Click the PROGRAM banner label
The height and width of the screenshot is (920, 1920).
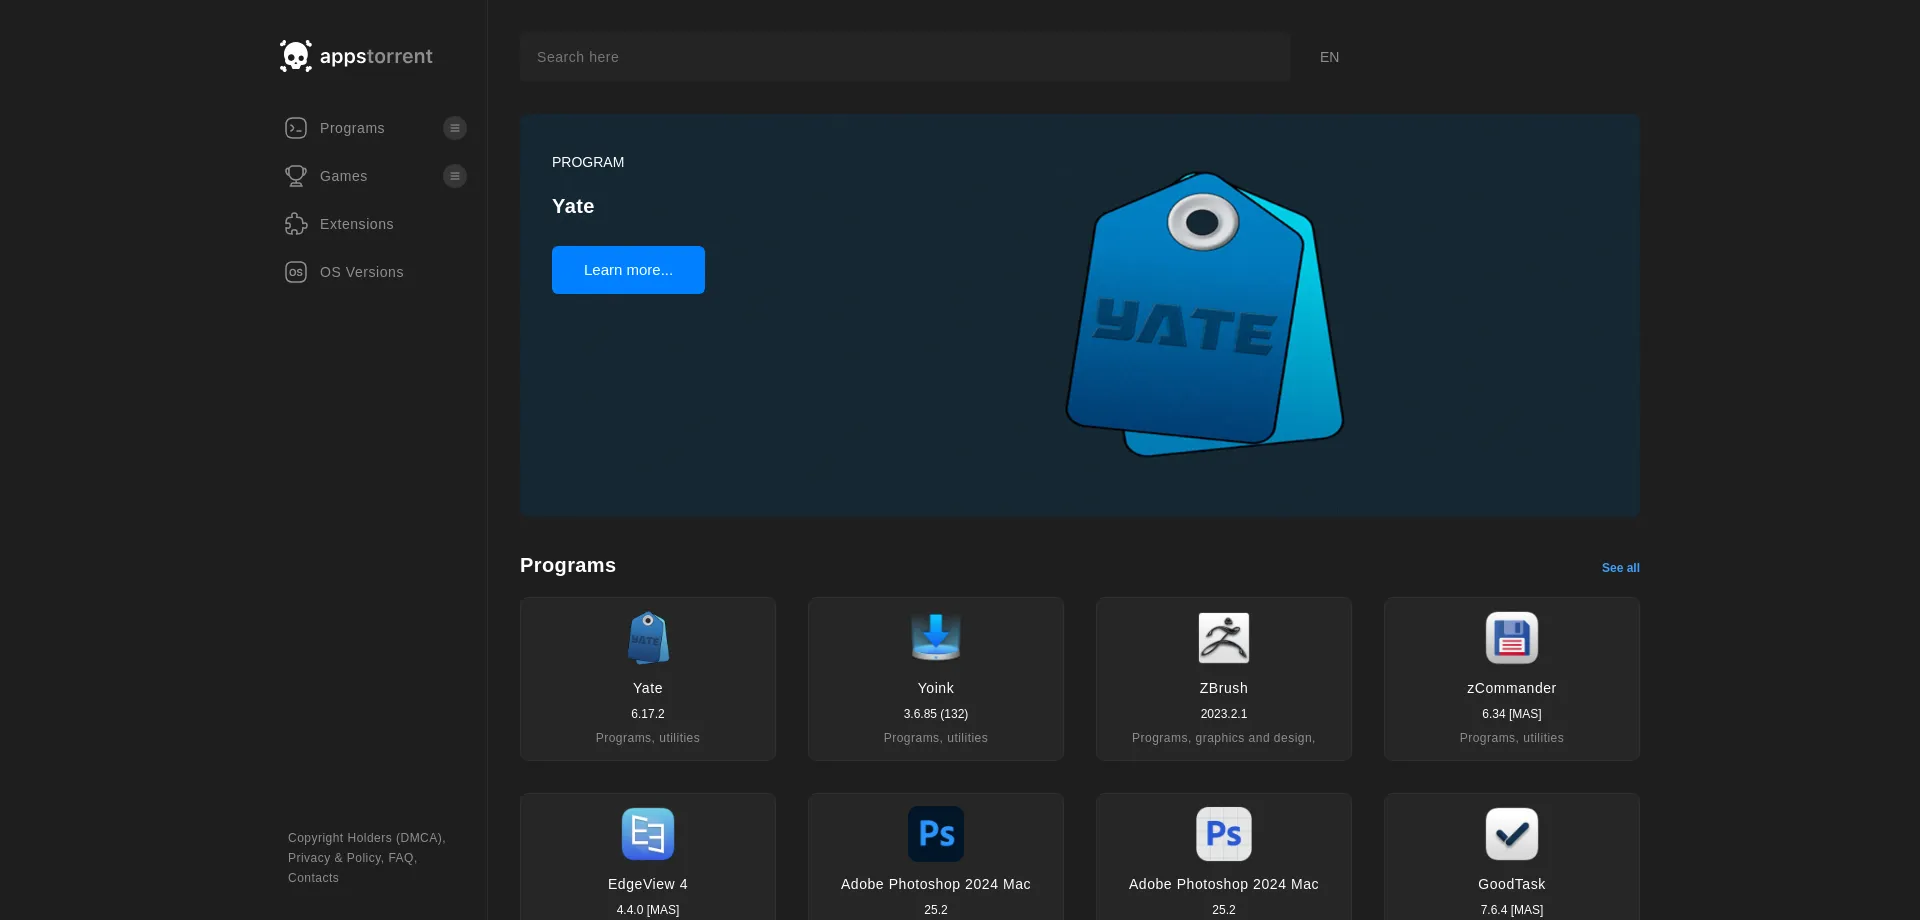click(x=588, y=162)
